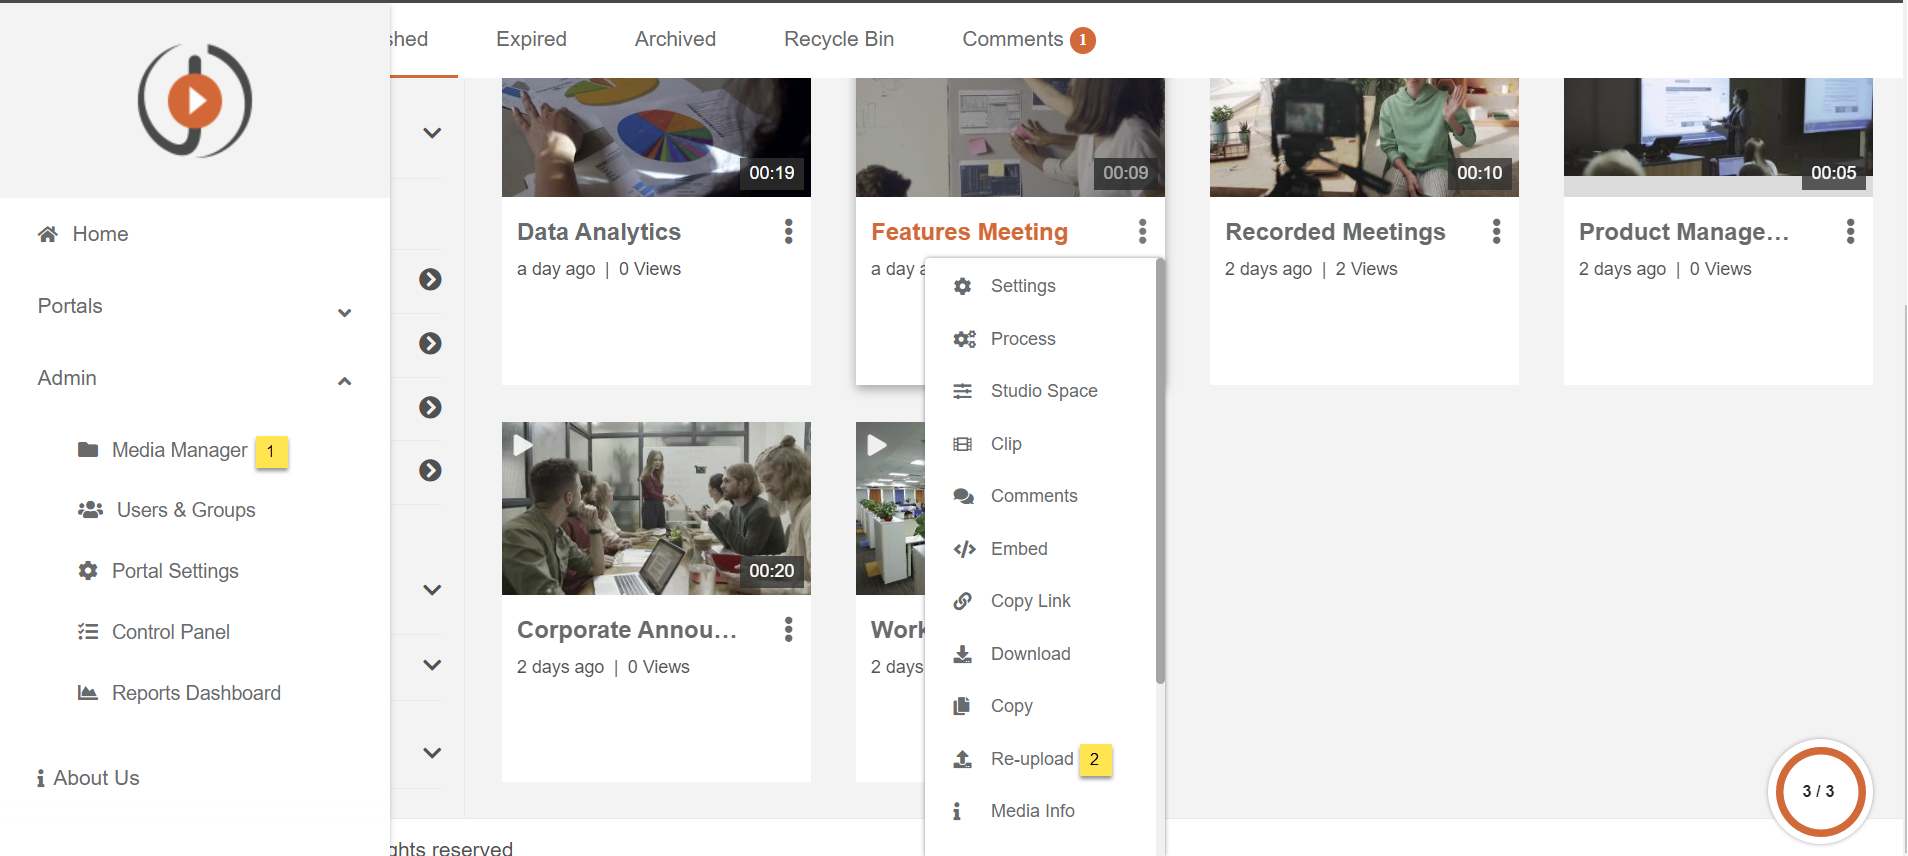This screenshot has height=856, width=1908.
Task: Open three-dot menu for Data Analytics
Action: pos(788,232)
